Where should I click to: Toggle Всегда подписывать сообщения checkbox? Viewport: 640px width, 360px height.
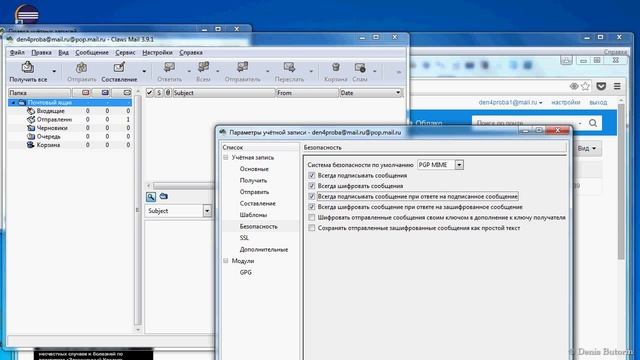tap(312, 176)
